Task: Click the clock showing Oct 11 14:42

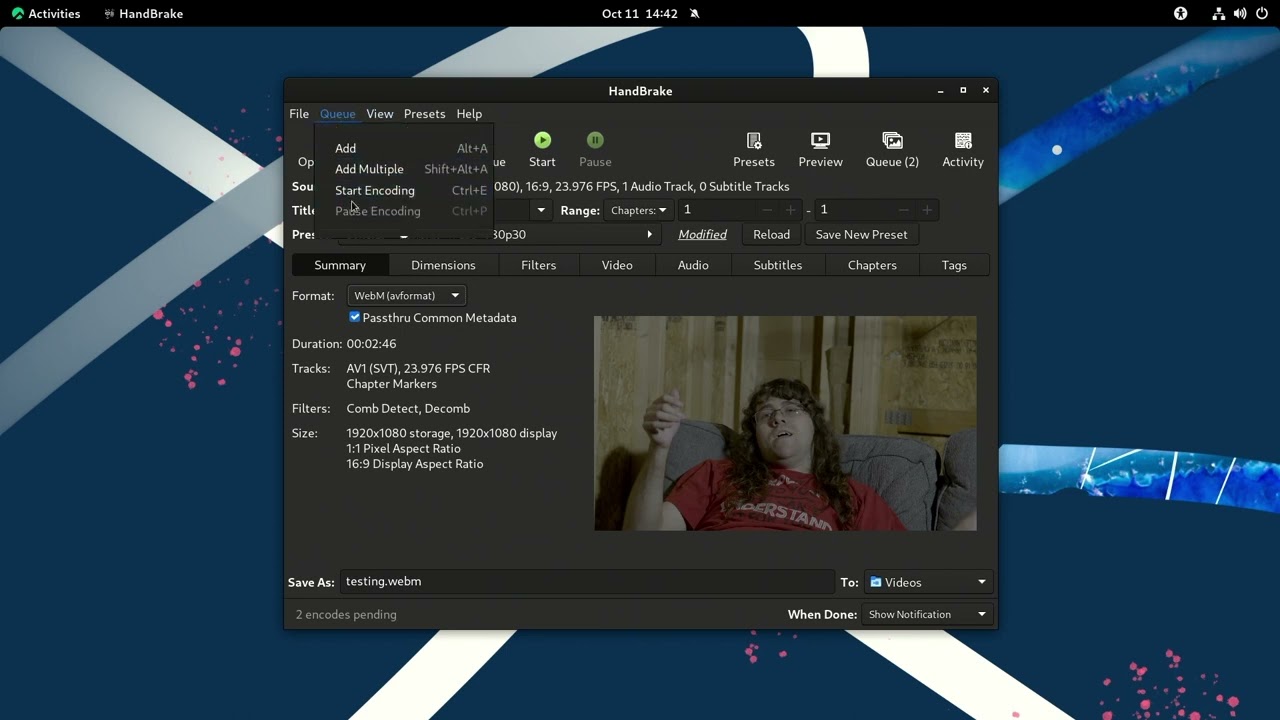Action: [x=640, y=14]
